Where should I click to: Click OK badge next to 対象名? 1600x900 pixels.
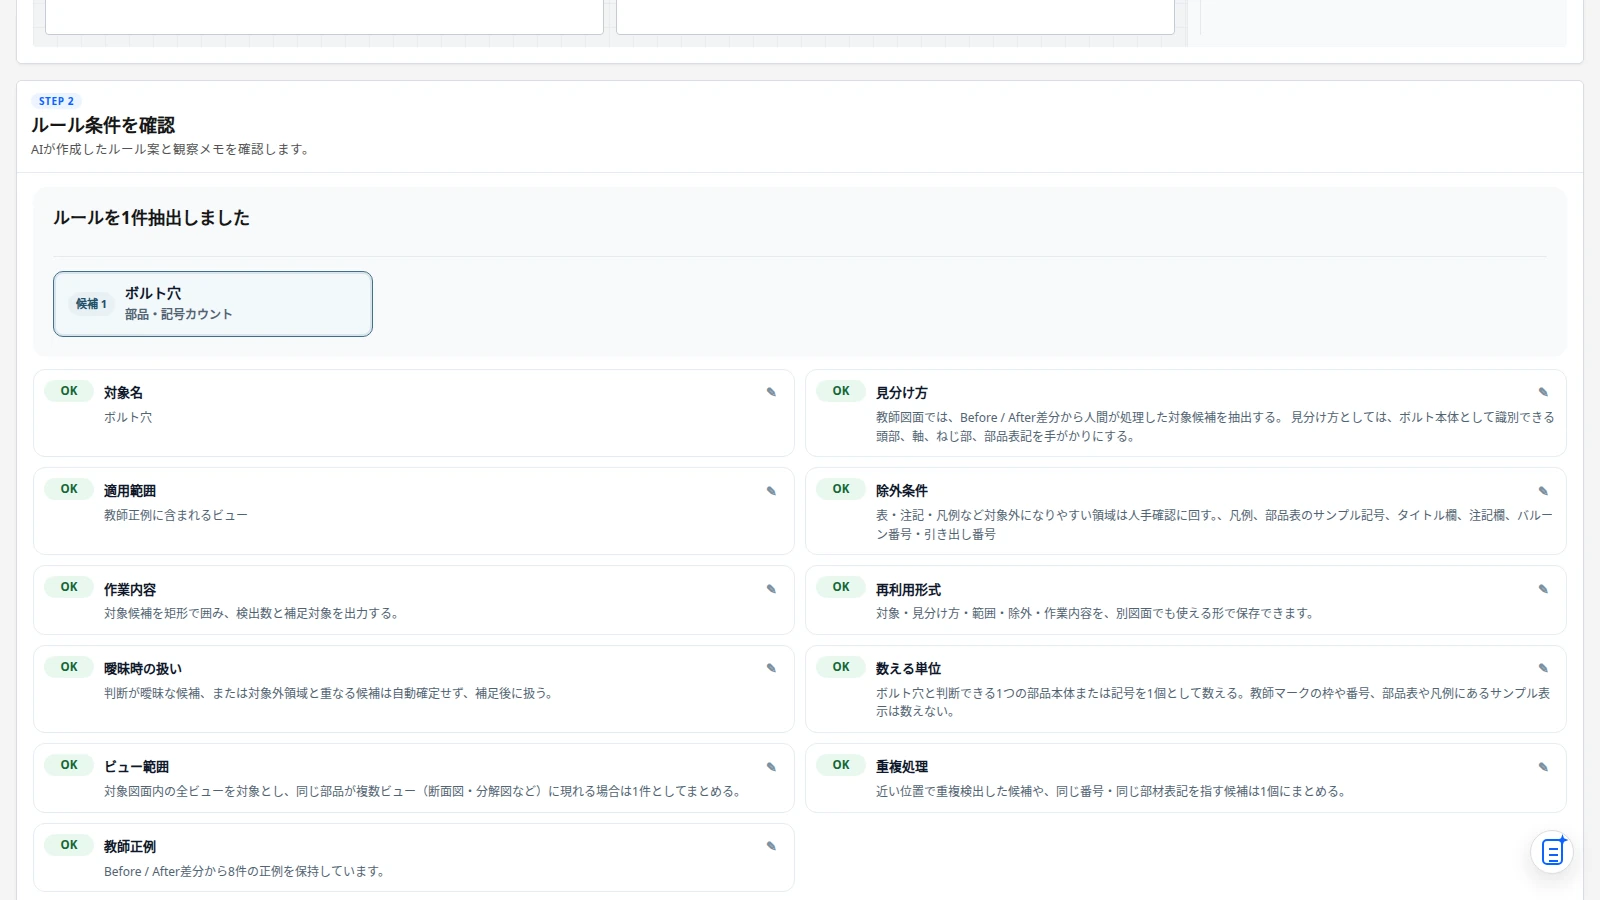point(69,391)
